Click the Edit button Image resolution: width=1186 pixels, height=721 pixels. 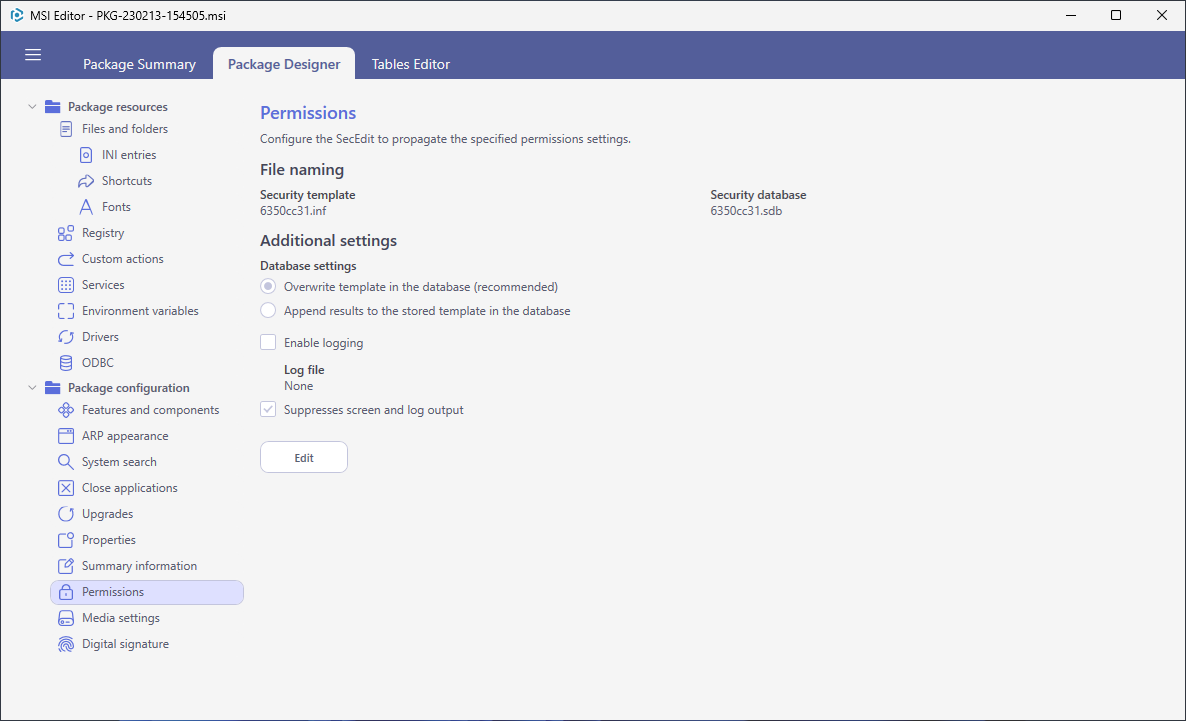tap(304, 458)
